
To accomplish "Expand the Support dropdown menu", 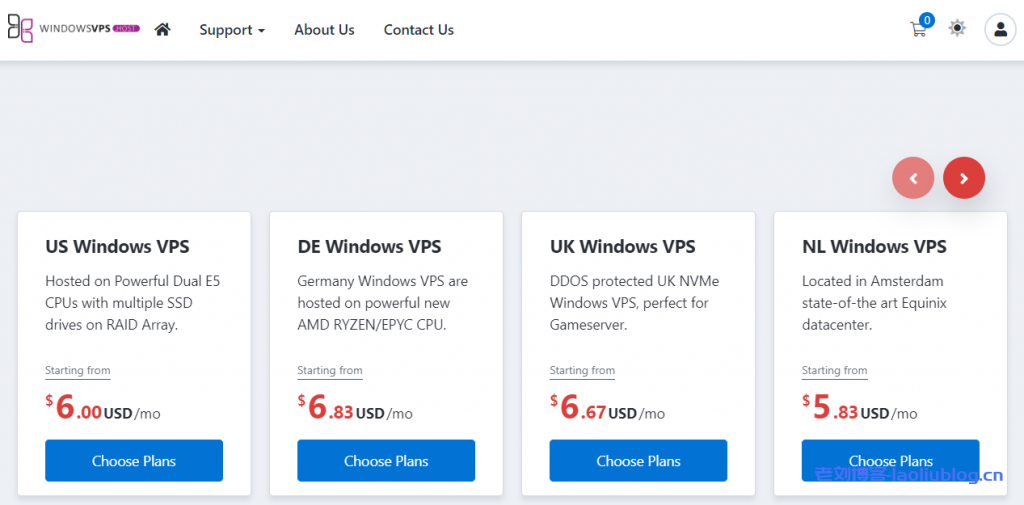I will tap(232, 30).
